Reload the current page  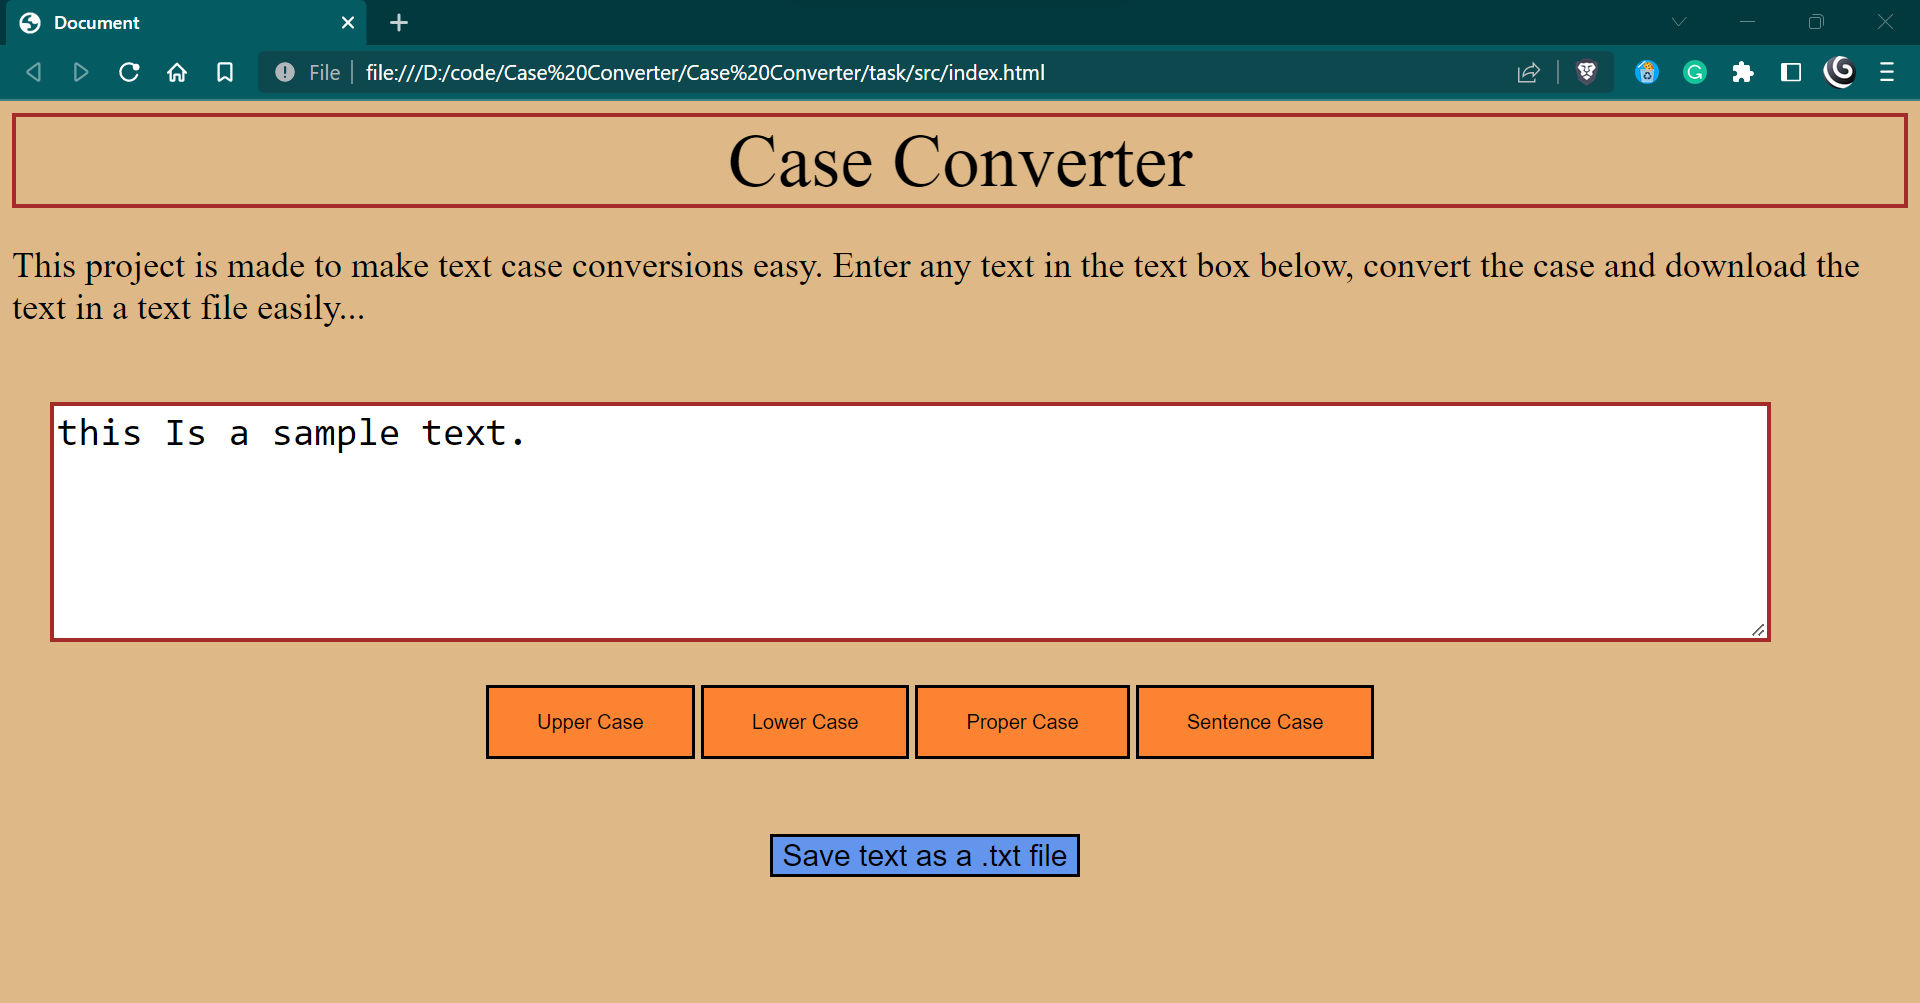click(x=129, y=72)
